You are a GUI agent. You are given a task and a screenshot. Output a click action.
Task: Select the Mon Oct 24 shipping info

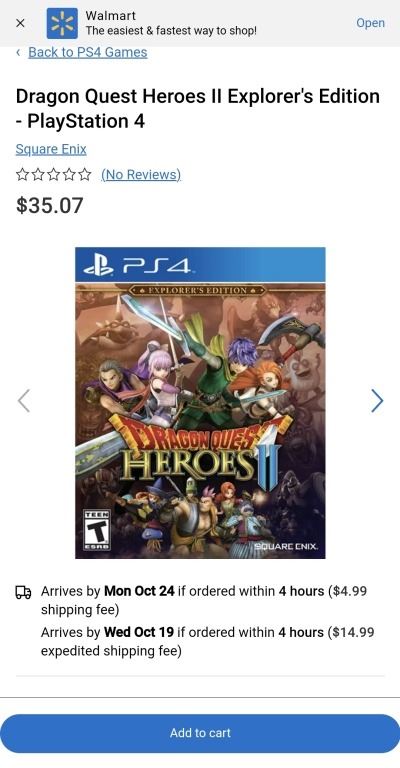(204, 600)
